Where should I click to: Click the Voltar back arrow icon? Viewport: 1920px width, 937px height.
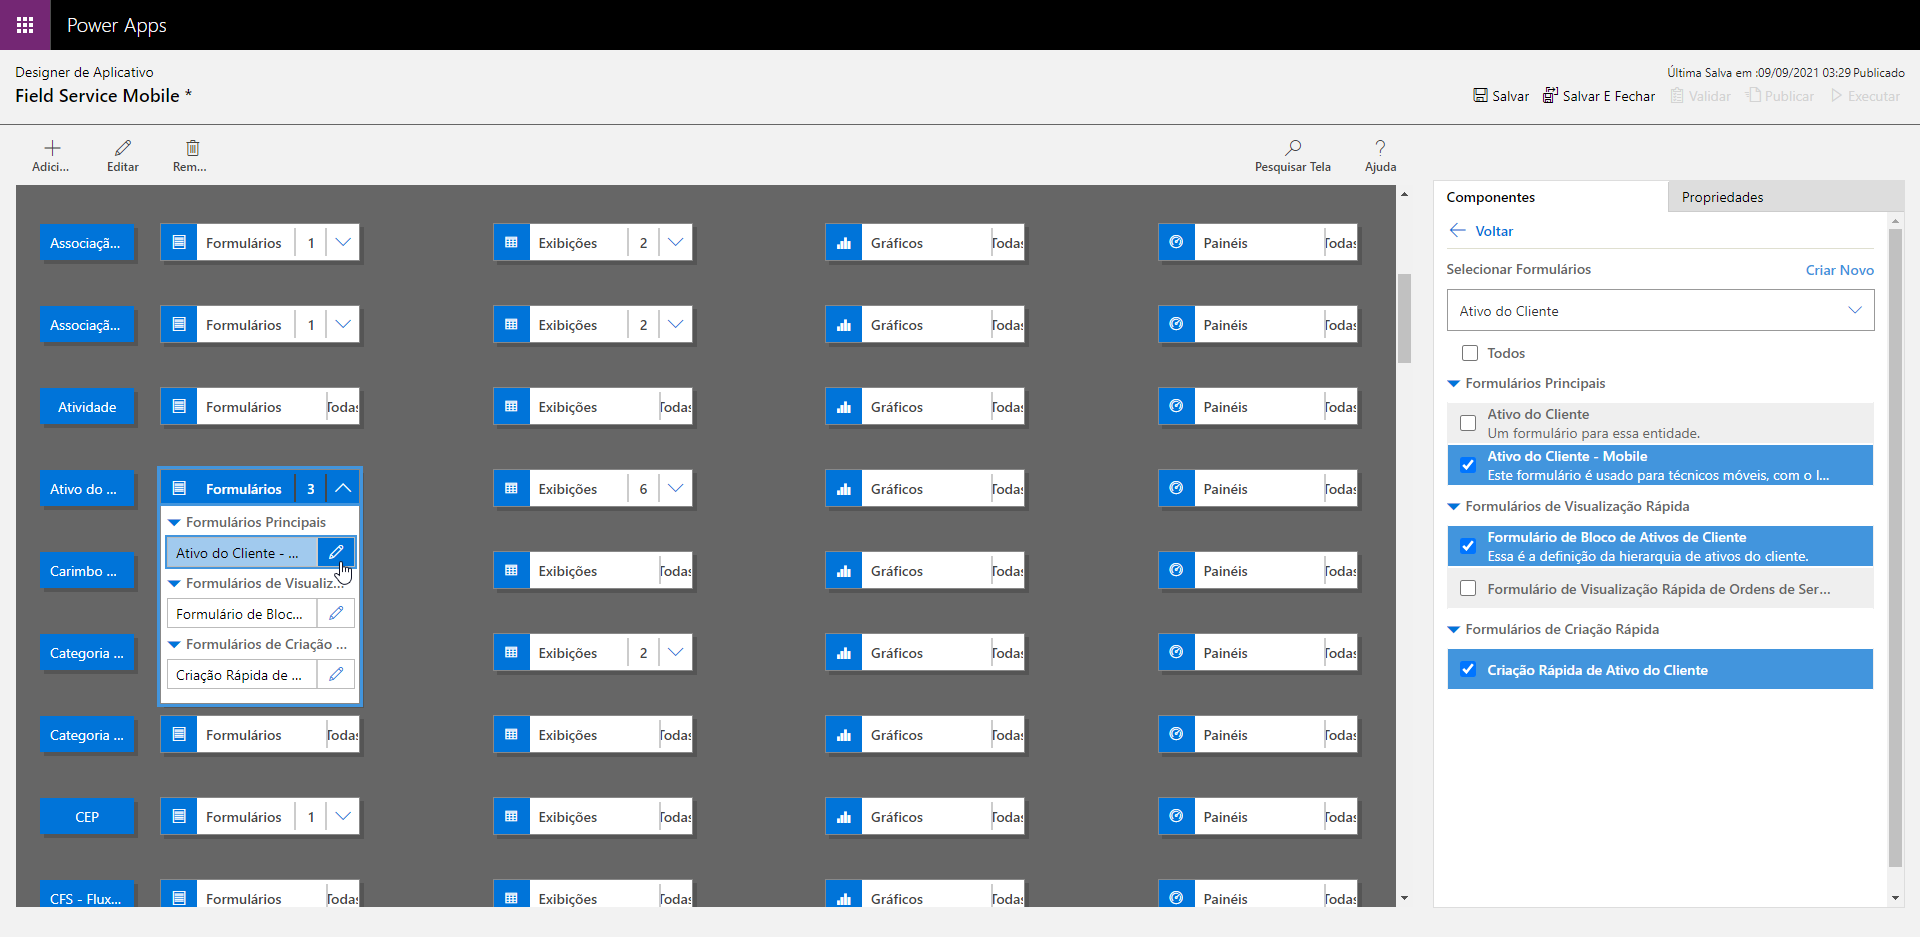point(1457,231)
